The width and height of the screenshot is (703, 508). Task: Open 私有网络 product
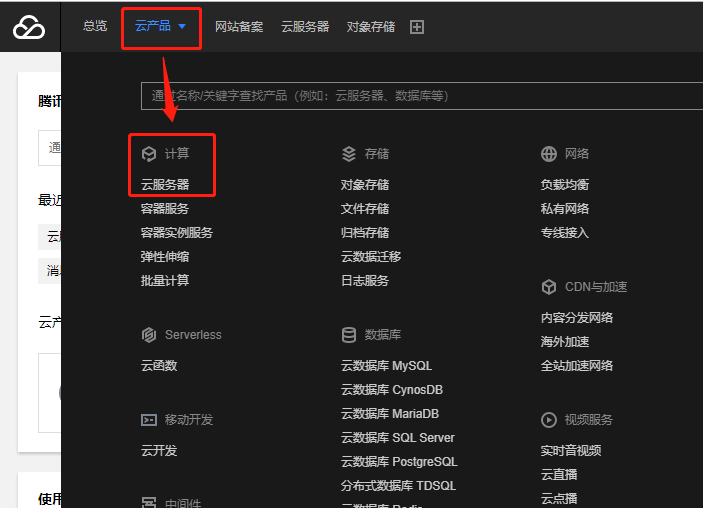tap(565, 208)
